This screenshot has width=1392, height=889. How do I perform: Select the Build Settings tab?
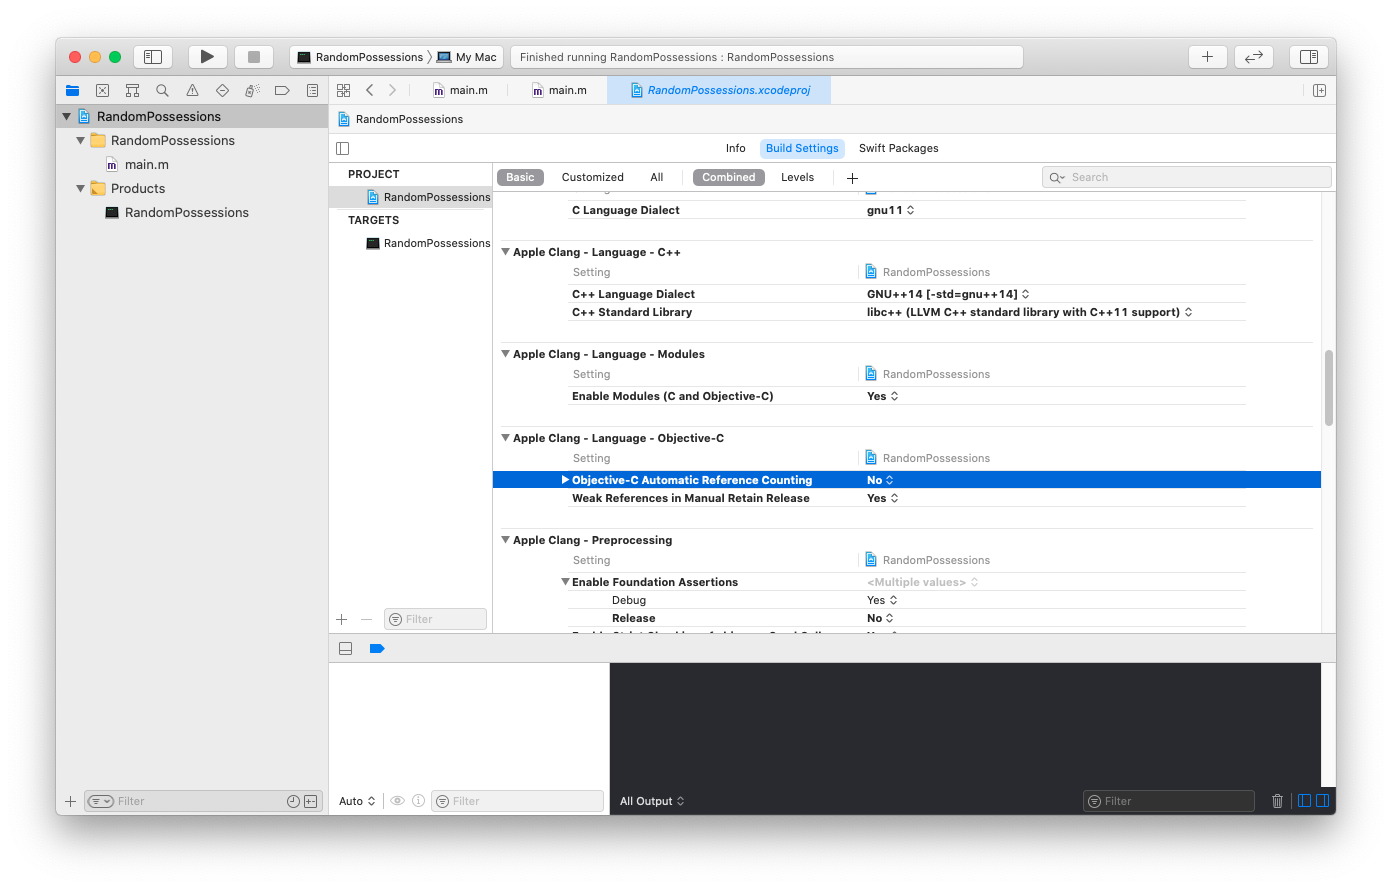click(x=802, y=148)
